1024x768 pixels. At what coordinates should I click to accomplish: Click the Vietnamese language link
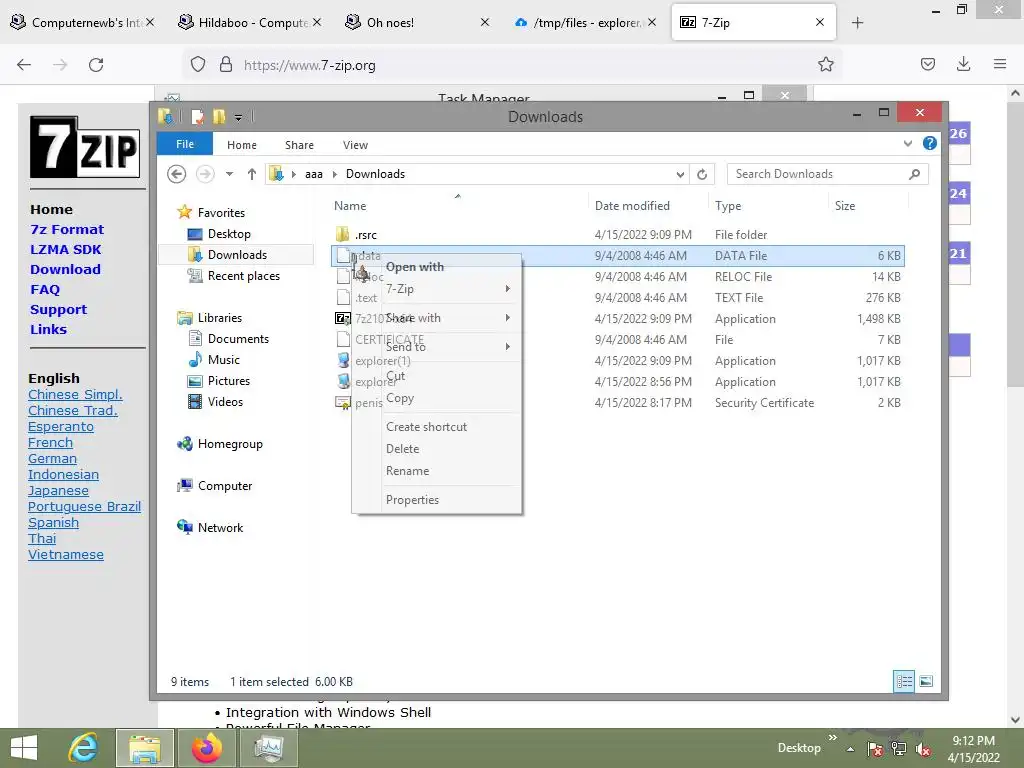[x=65, y=554]
